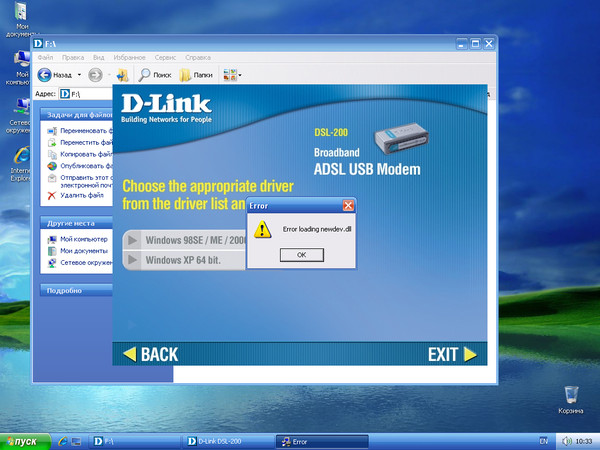Expand the Подробно panel header
This screenshot has width=600, height=450.
(x=77, y=290)
